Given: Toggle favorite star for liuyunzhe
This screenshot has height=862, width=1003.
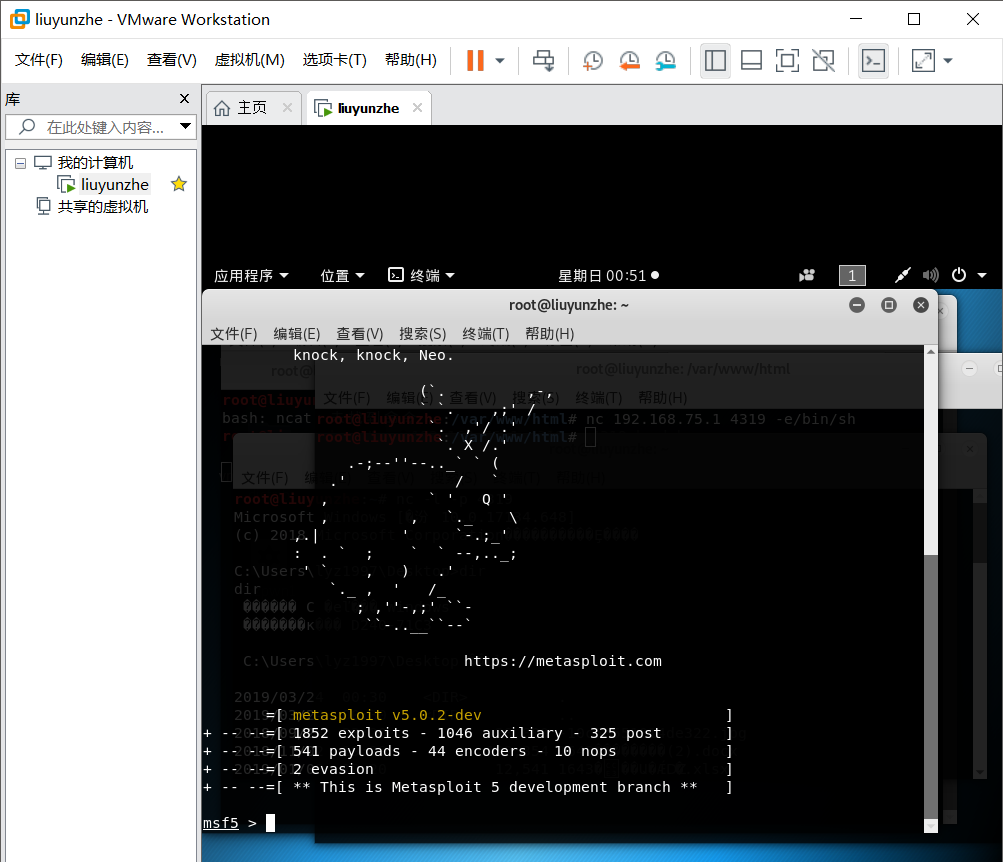Looking at the screenshot, I should click(x=179, y=184).
